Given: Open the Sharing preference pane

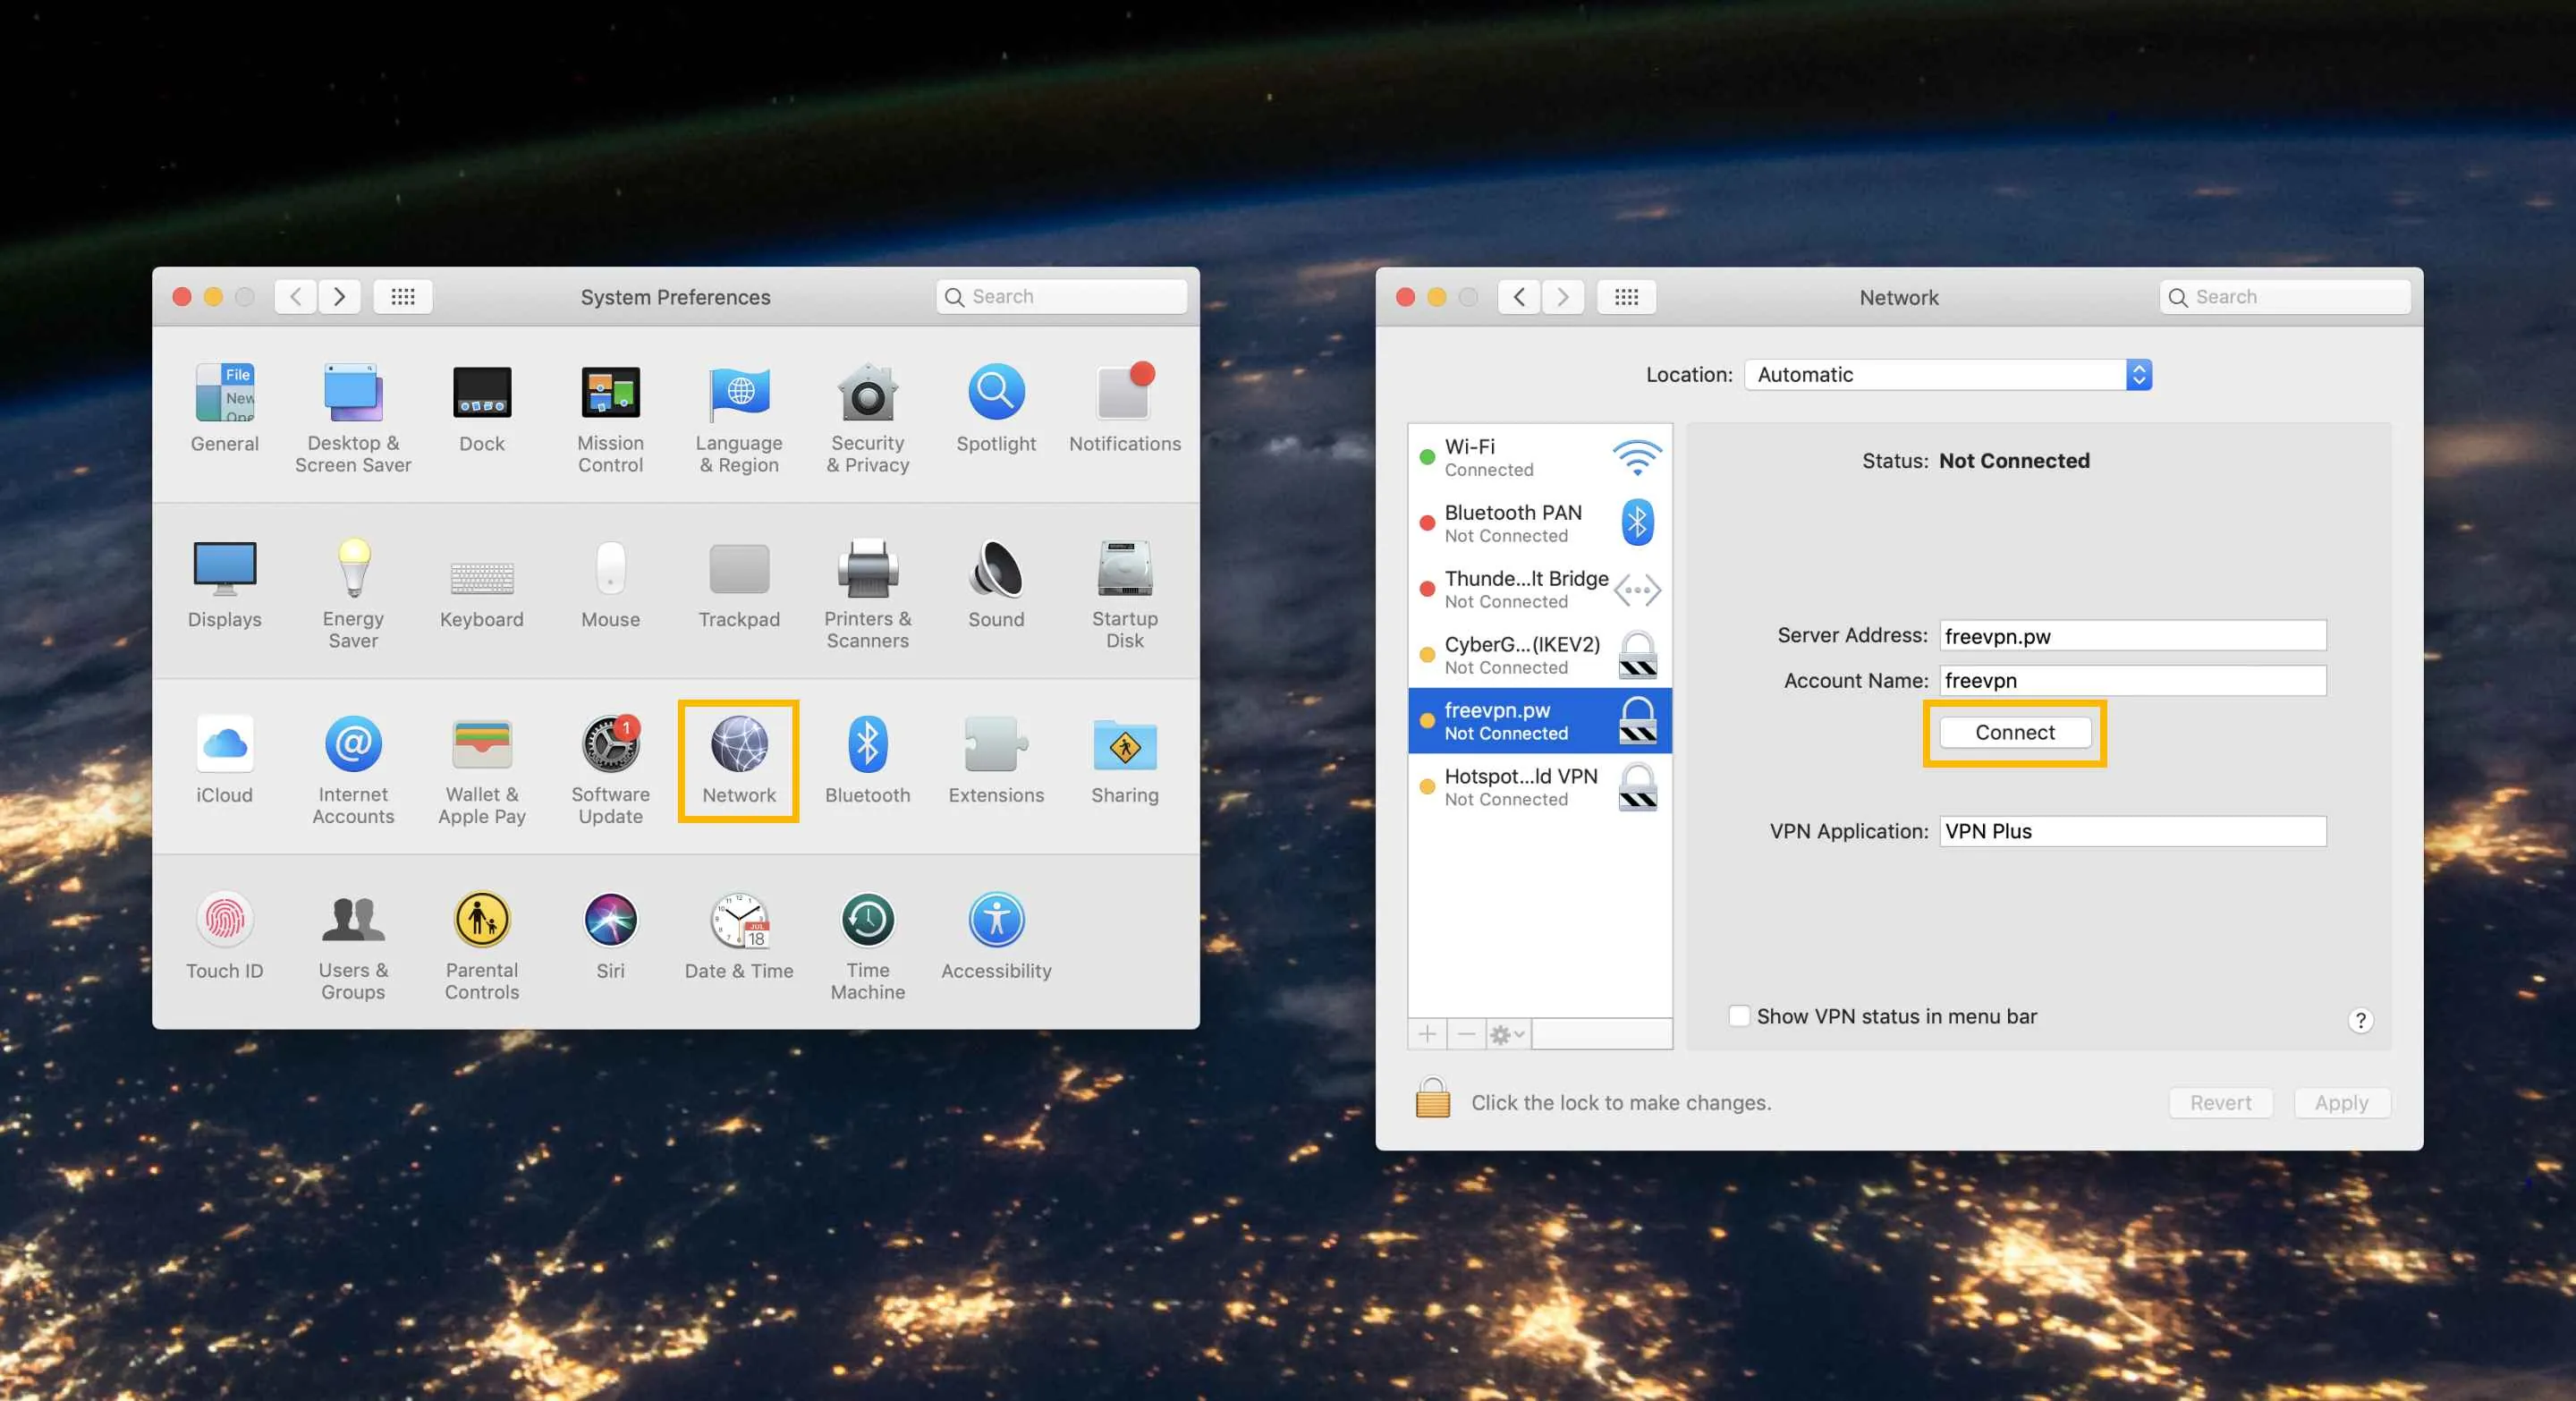Looking at the screenshot, I should click(1124, 746).
